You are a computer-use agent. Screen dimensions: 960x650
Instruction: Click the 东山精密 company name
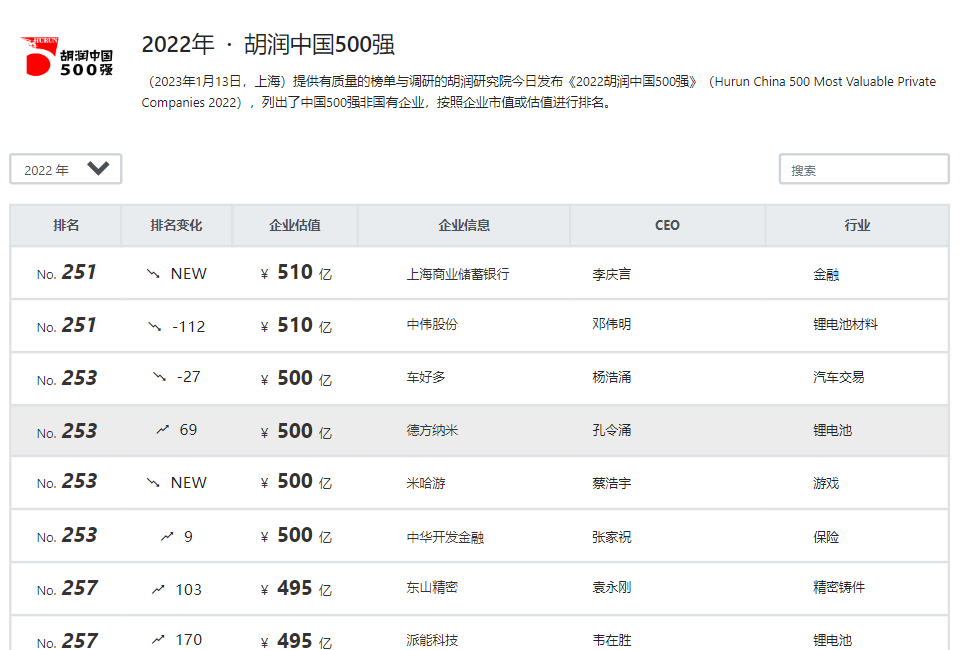(432, 588)
